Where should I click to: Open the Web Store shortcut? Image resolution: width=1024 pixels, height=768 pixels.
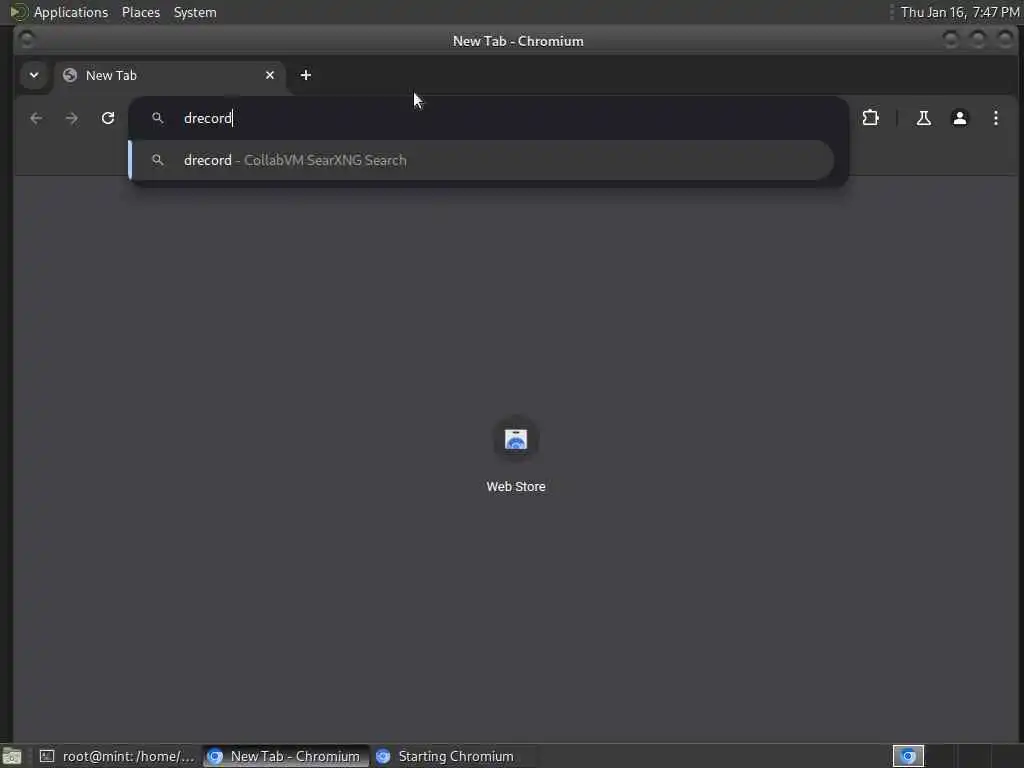515,455
